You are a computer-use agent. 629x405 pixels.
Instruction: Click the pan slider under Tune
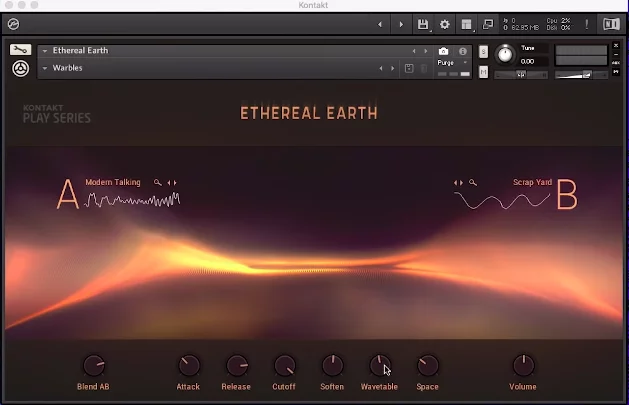click(x=521, y=75)
